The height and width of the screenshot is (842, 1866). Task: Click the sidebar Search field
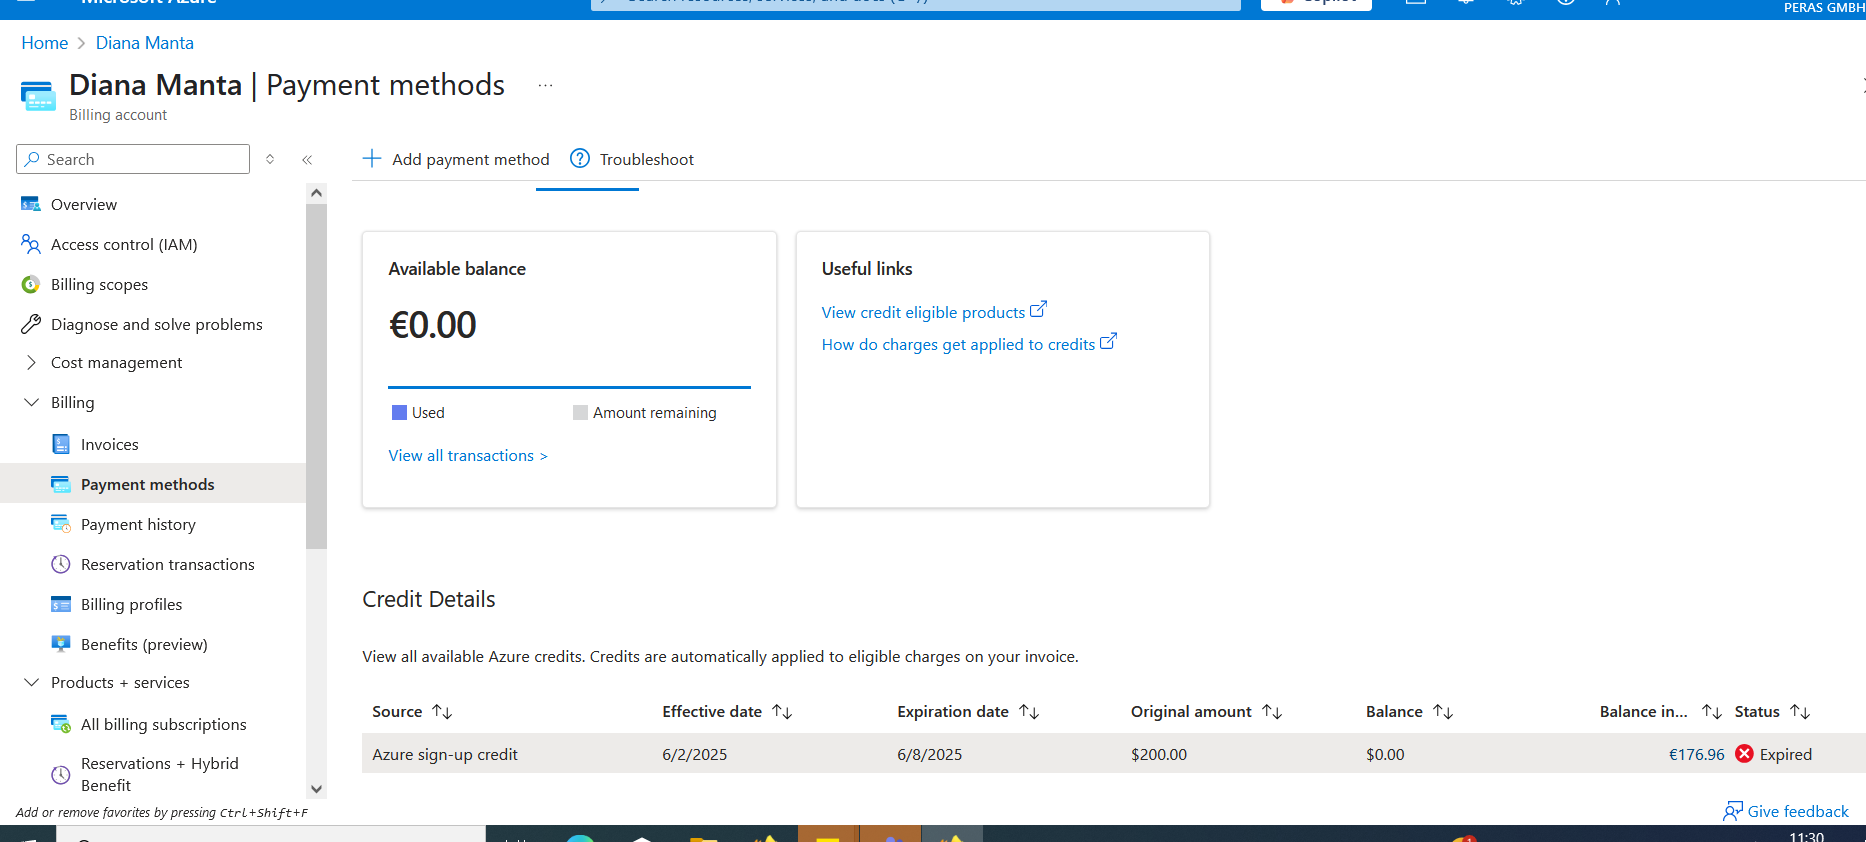pos(133,159)
